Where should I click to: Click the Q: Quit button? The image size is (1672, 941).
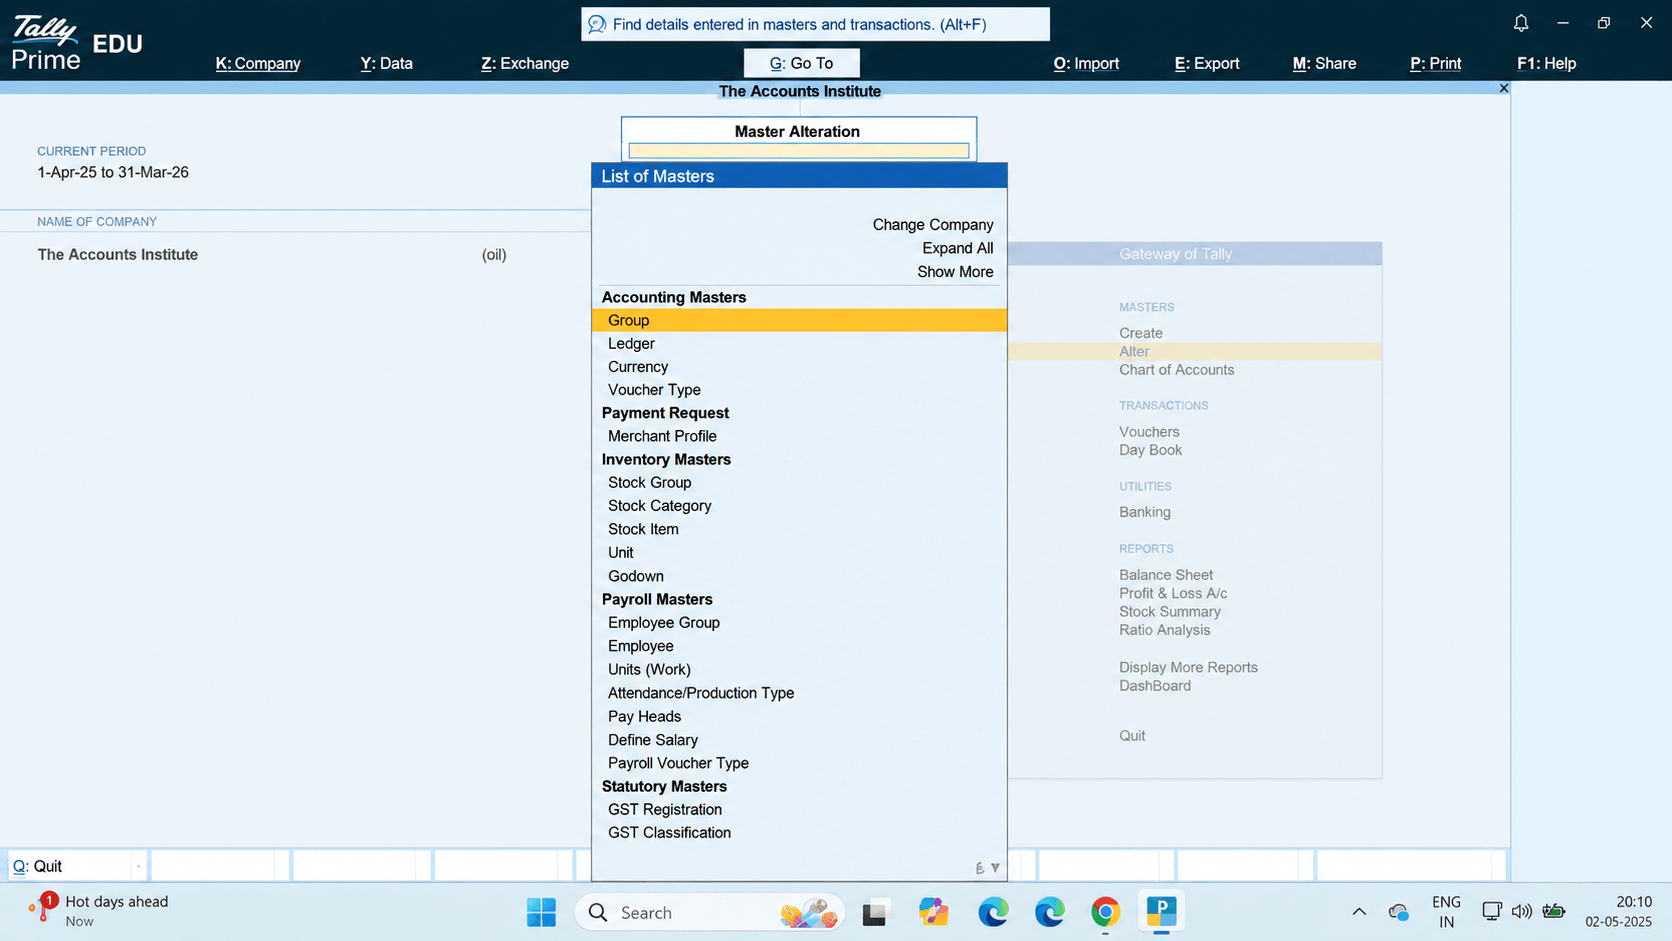click(x=76, y=866)
